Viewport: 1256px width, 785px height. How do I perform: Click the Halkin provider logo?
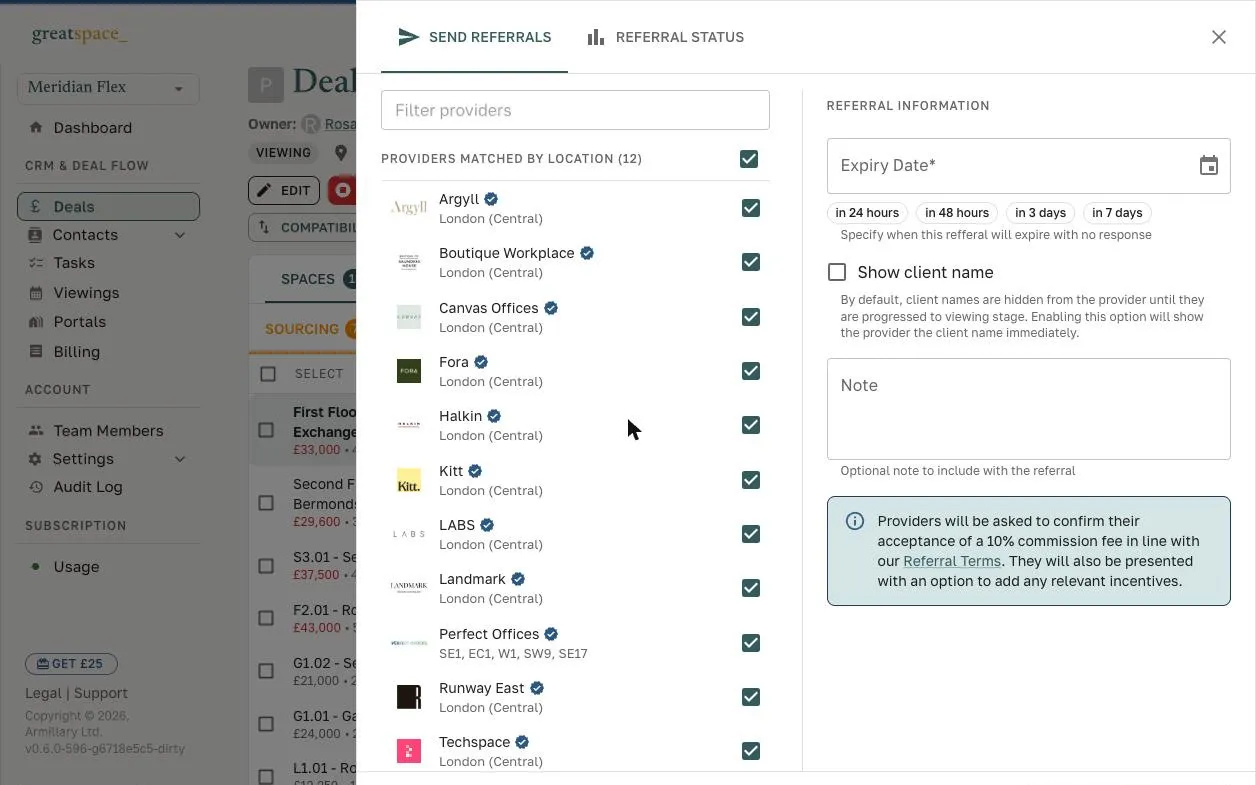click(x=409, y=425)
